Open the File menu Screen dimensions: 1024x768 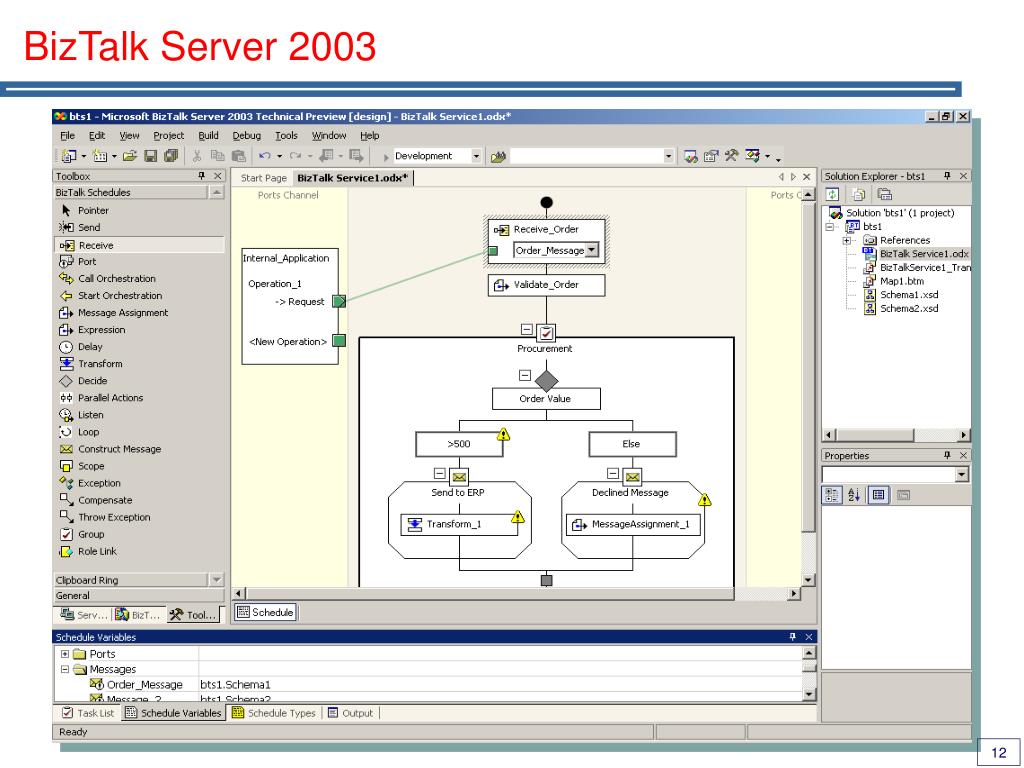click(x=67, y=136)
